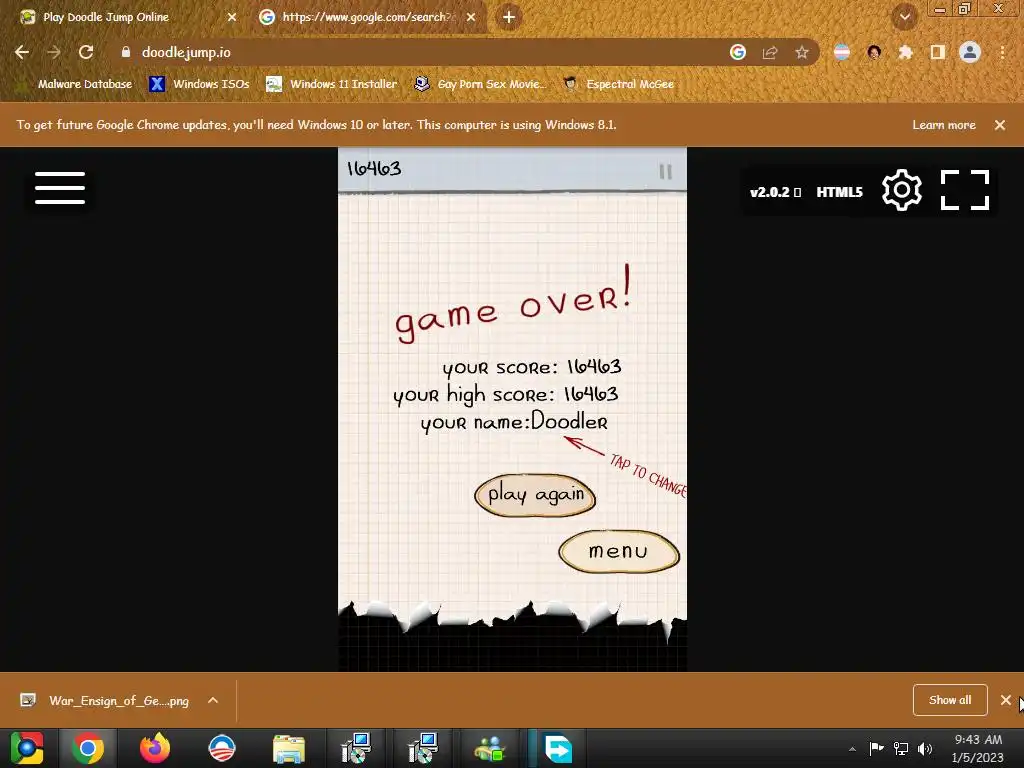Open the Windows 11 Installer bookmark
The width and height of the screenshot is (1024, 768).
(x=332, y=84)
